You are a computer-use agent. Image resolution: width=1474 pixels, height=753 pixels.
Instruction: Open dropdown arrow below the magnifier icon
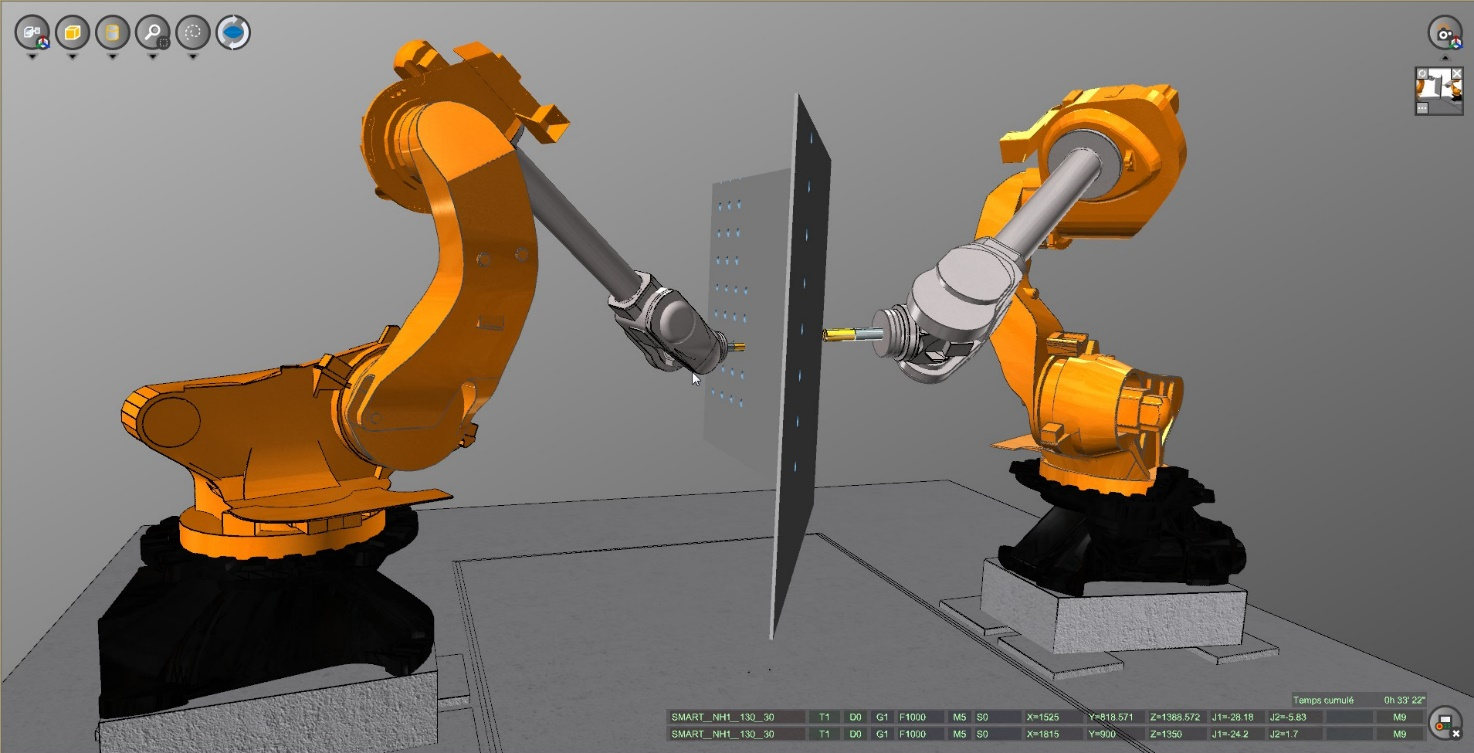click(153, 57)
